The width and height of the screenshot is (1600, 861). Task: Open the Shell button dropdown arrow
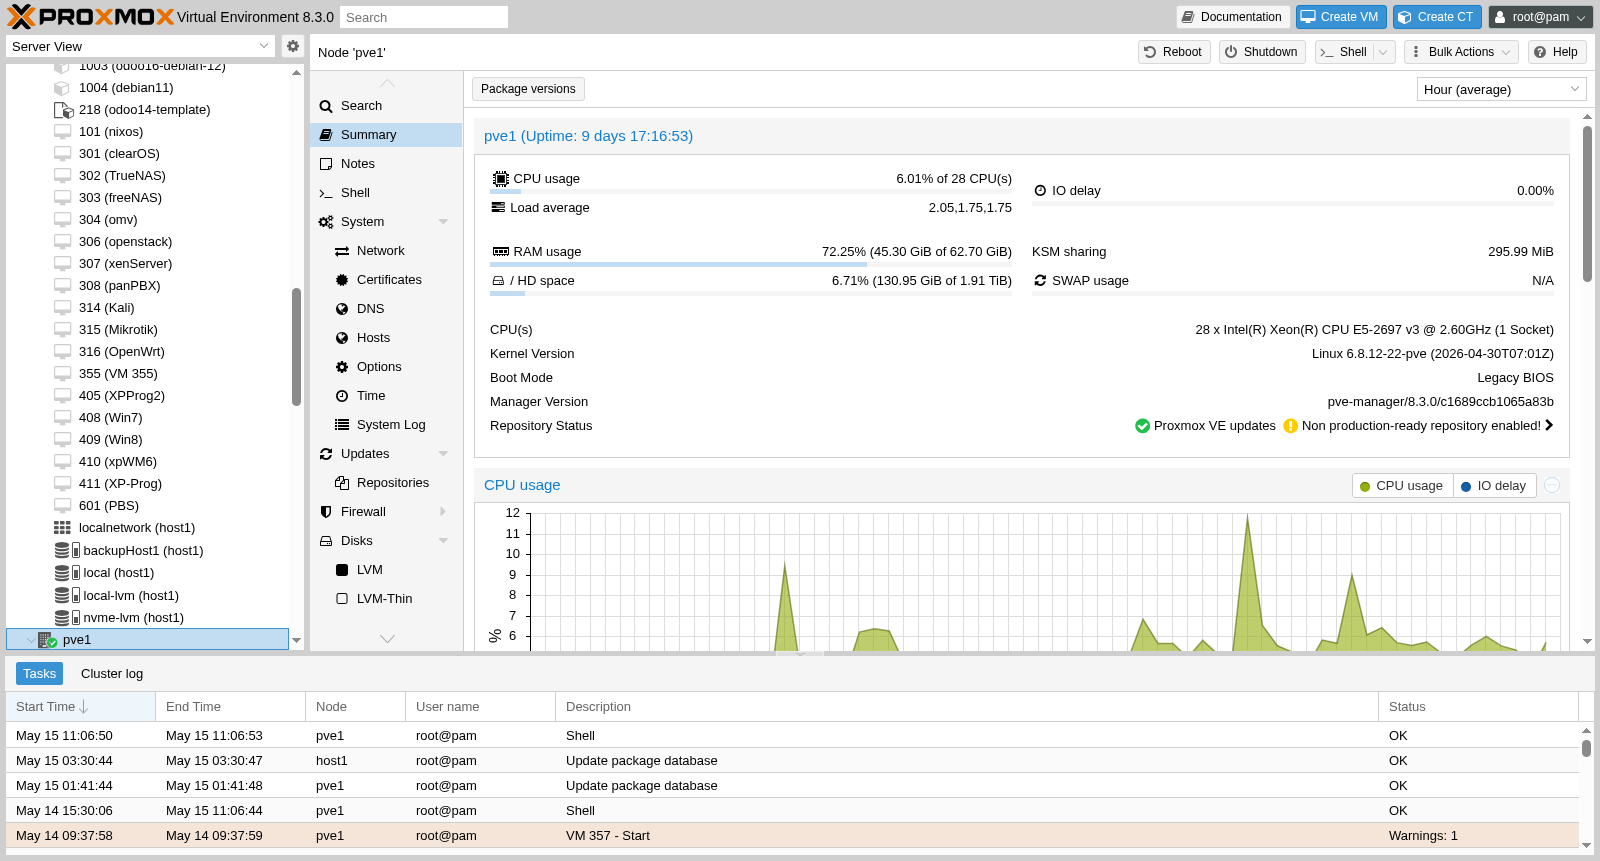[x=1383, y=52]
